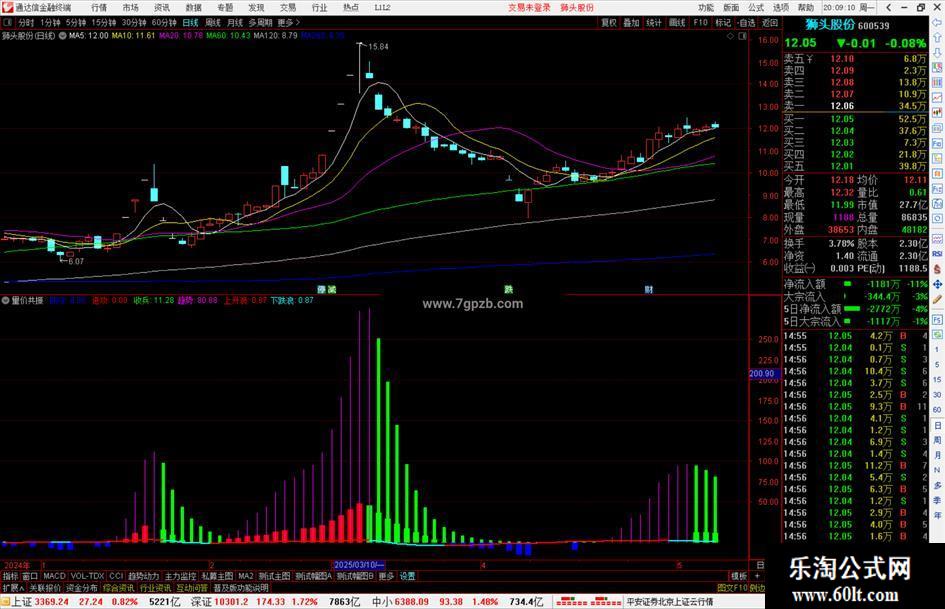Click the RSI icon in right sidebar
The width and height of the screenshot is (945, 609).
(x=937, y=254)
